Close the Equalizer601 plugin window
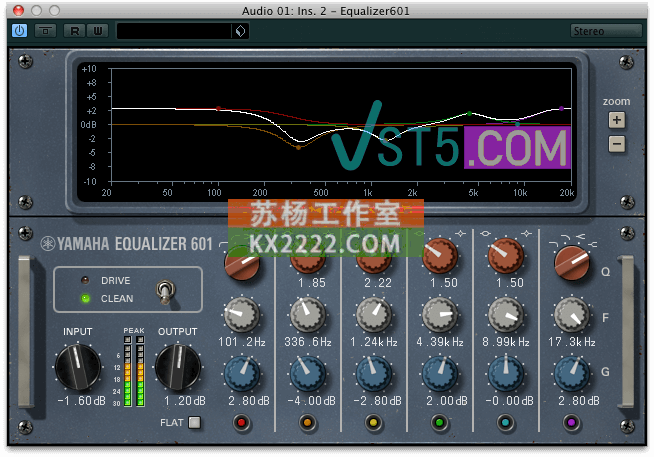 [x=18, y=10]
